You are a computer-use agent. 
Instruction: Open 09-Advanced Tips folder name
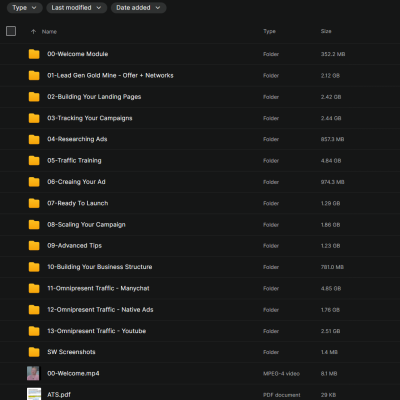[x=75, y=246]
